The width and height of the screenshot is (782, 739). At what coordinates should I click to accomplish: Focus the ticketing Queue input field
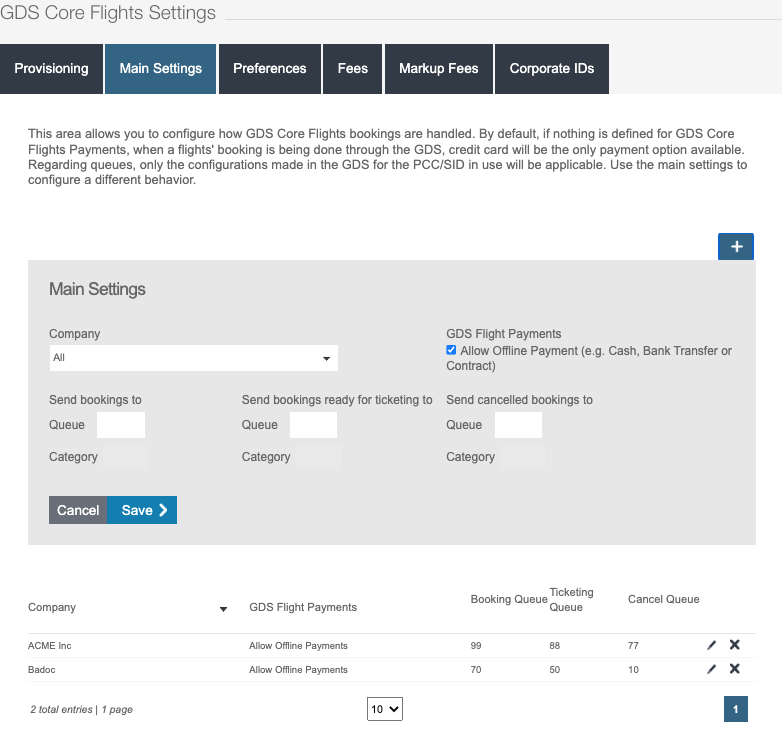click(313, 425)
